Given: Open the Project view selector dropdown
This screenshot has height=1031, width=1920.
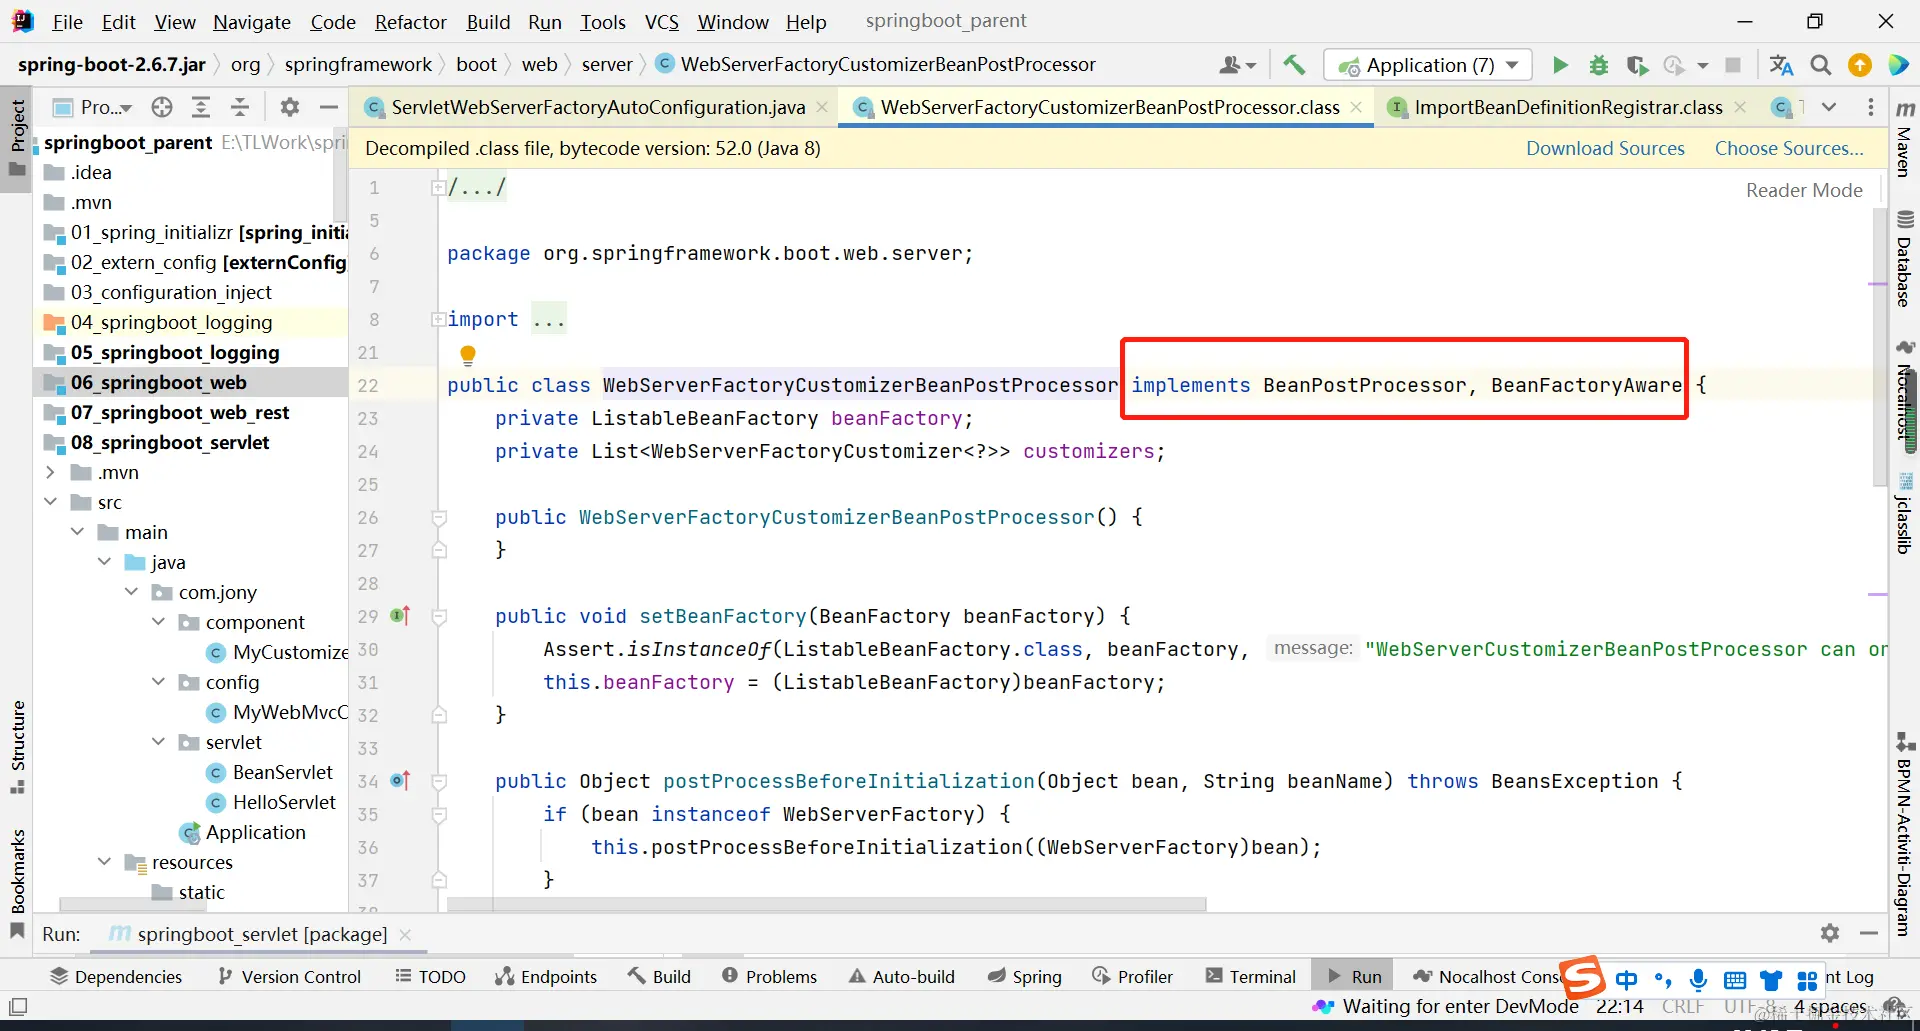Looking at the screenshot, I should (x=93, y=107).
